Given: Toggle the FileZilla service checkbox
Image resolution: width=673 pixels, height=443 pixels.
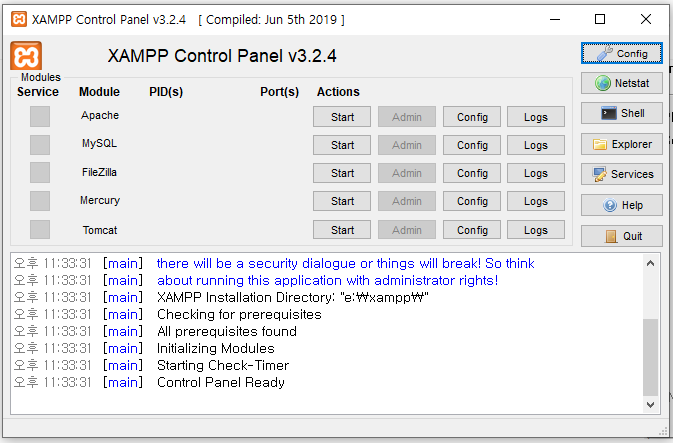Looking at the screenshot, I should point(40,173).
